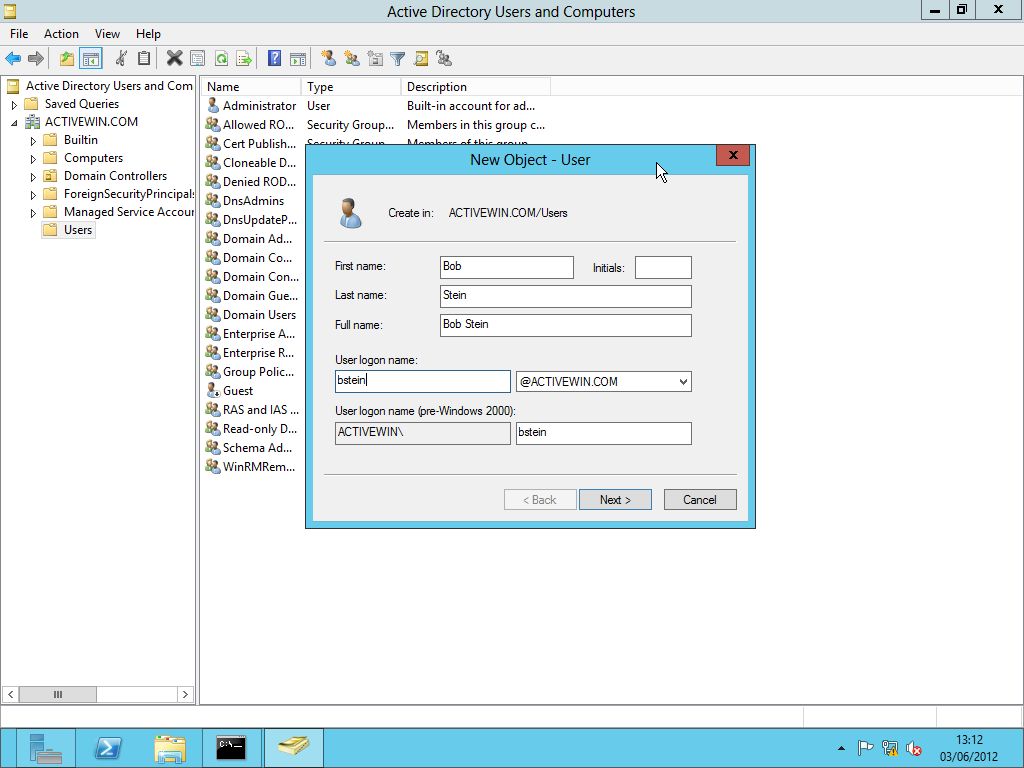1024x768 pixels.
Task: Expand the Domain Controllers tree node
Action: coord(33,177)
